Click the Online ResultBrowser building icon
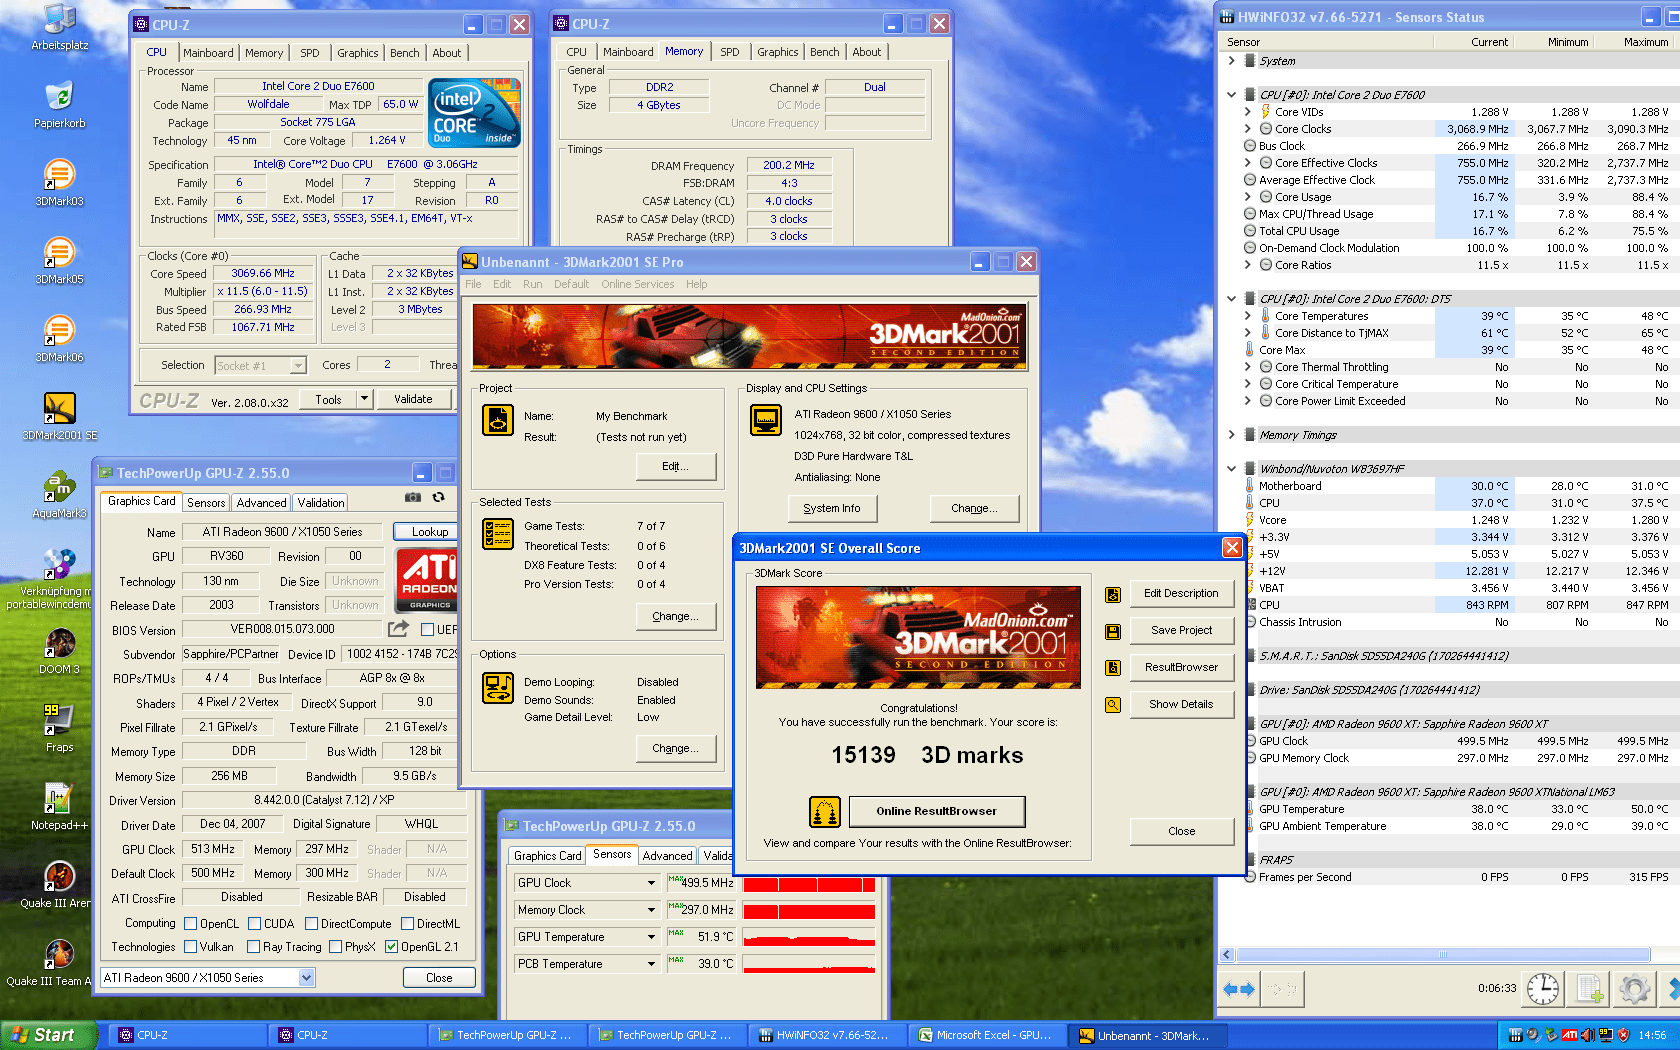The width and height of the screenshot is (1680, 1050). point(825,812)
